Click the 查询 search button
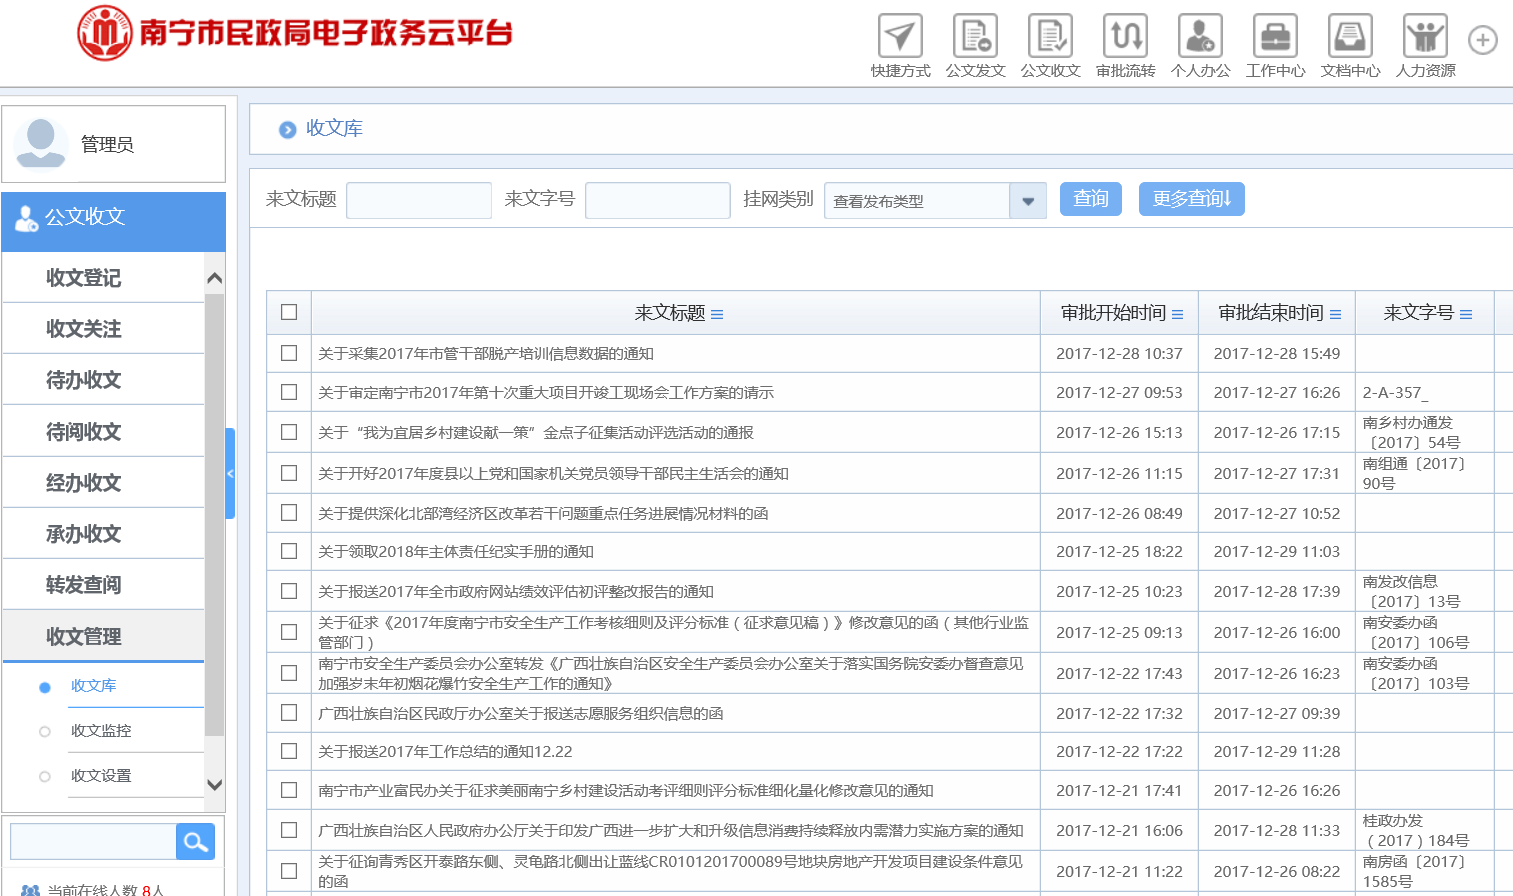This screenshot has width=1513, height=896. tap(1090, 199)
